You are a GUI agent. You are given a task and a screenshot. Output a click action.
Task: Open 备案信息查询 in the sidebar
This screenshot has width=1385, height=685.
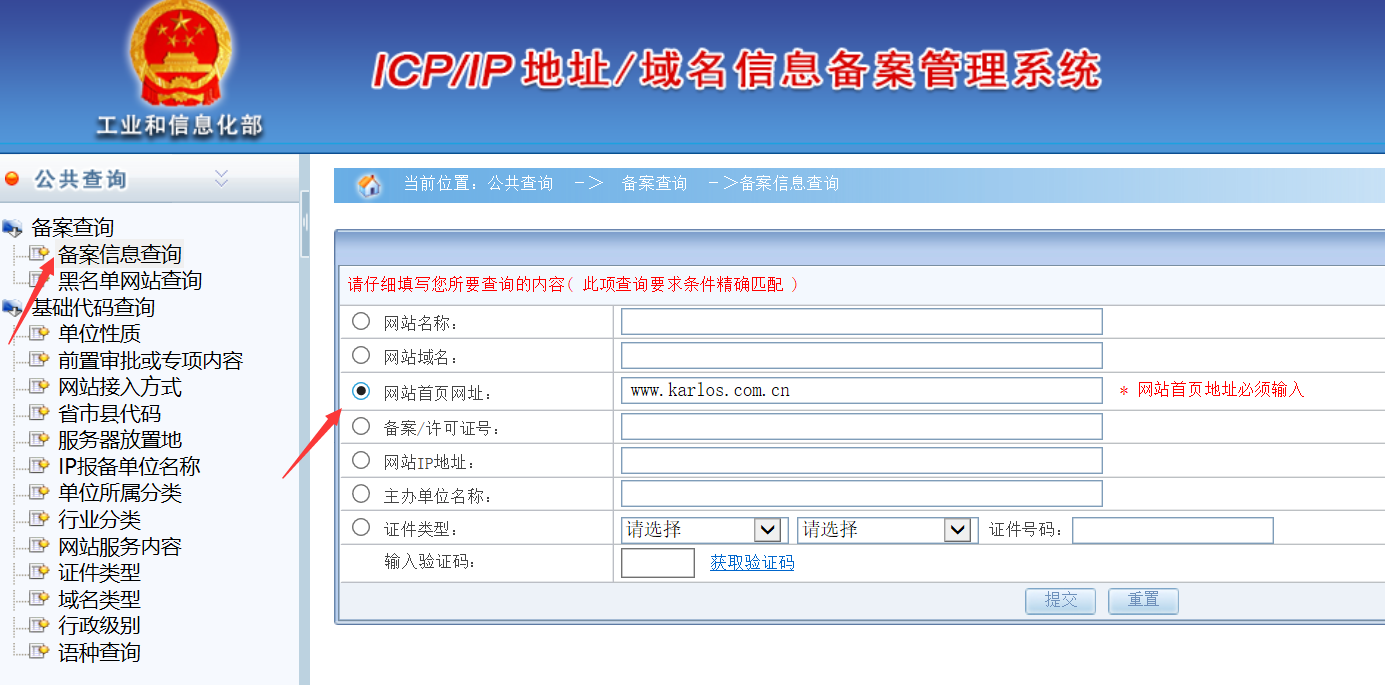click(x=120, y=254)
